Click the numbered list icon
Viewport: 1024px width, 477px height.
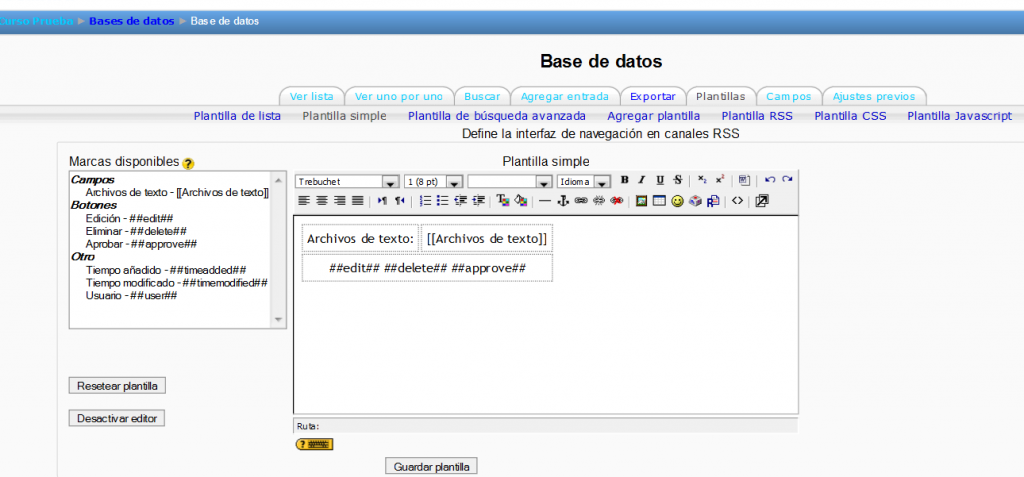click(425, 201)
